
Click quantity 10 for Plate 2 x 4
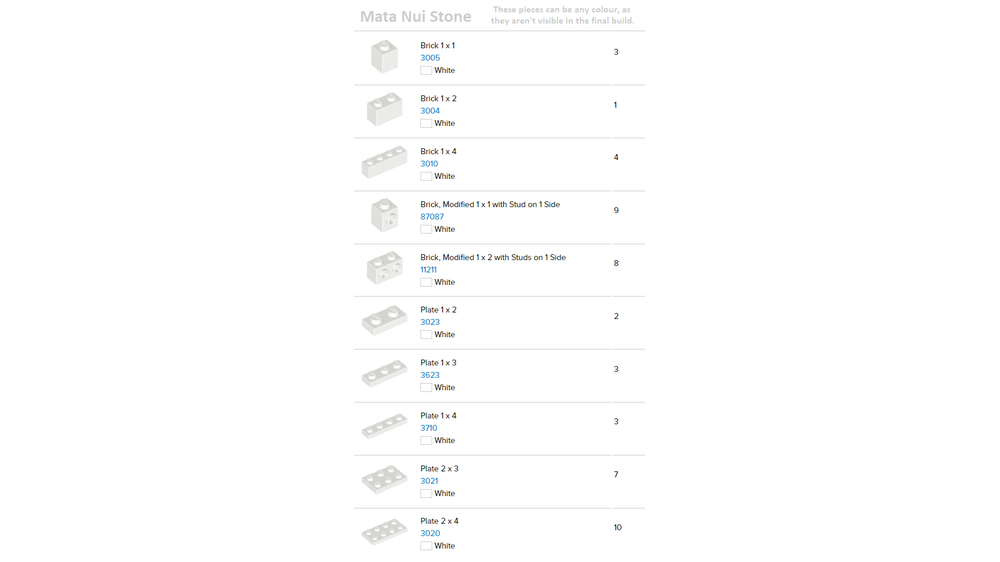tap(617, 527)
